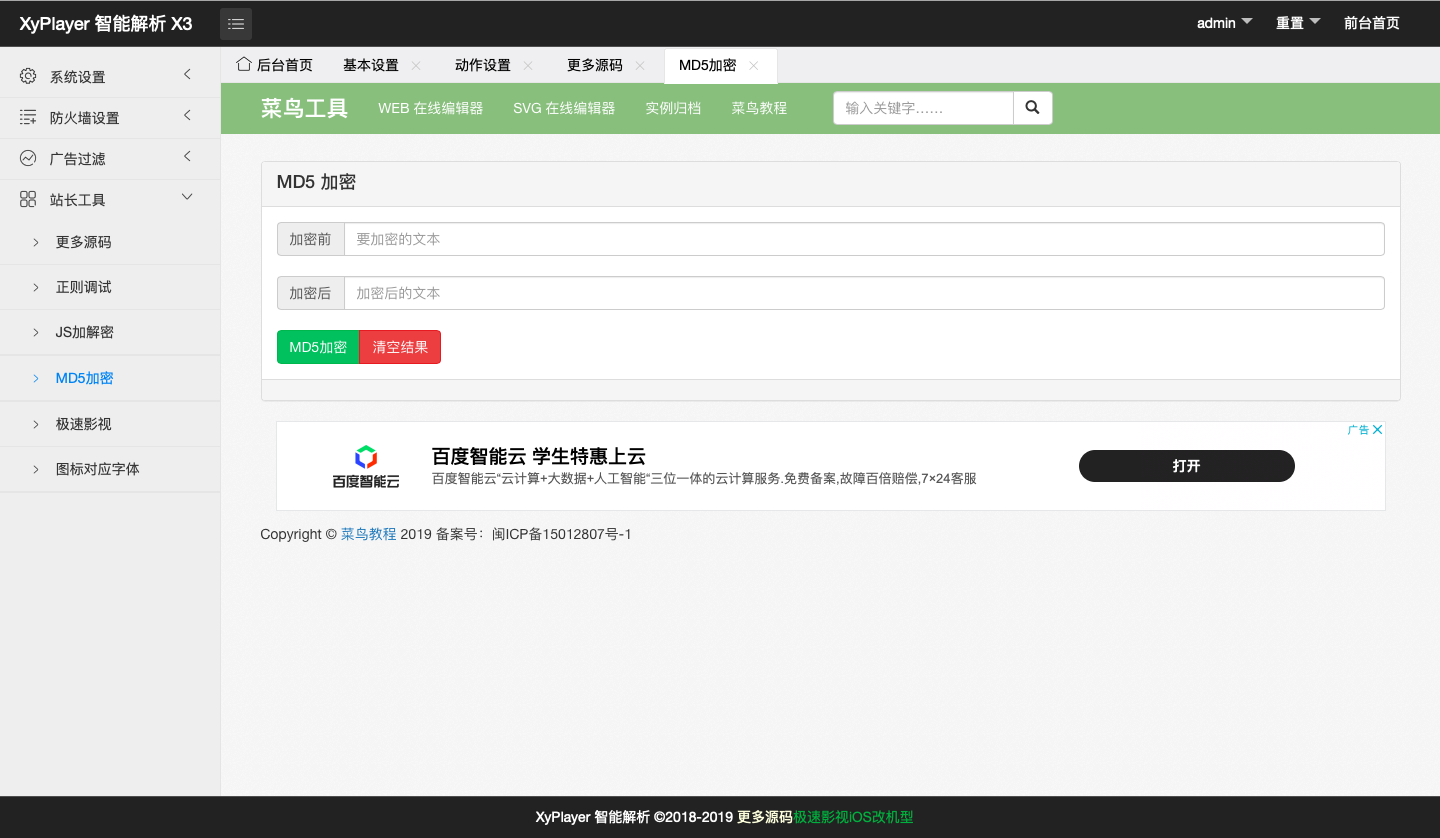Switch to the 动作设置 tab
This screenshot has height=838, width=1440.
tap(482, 65)
